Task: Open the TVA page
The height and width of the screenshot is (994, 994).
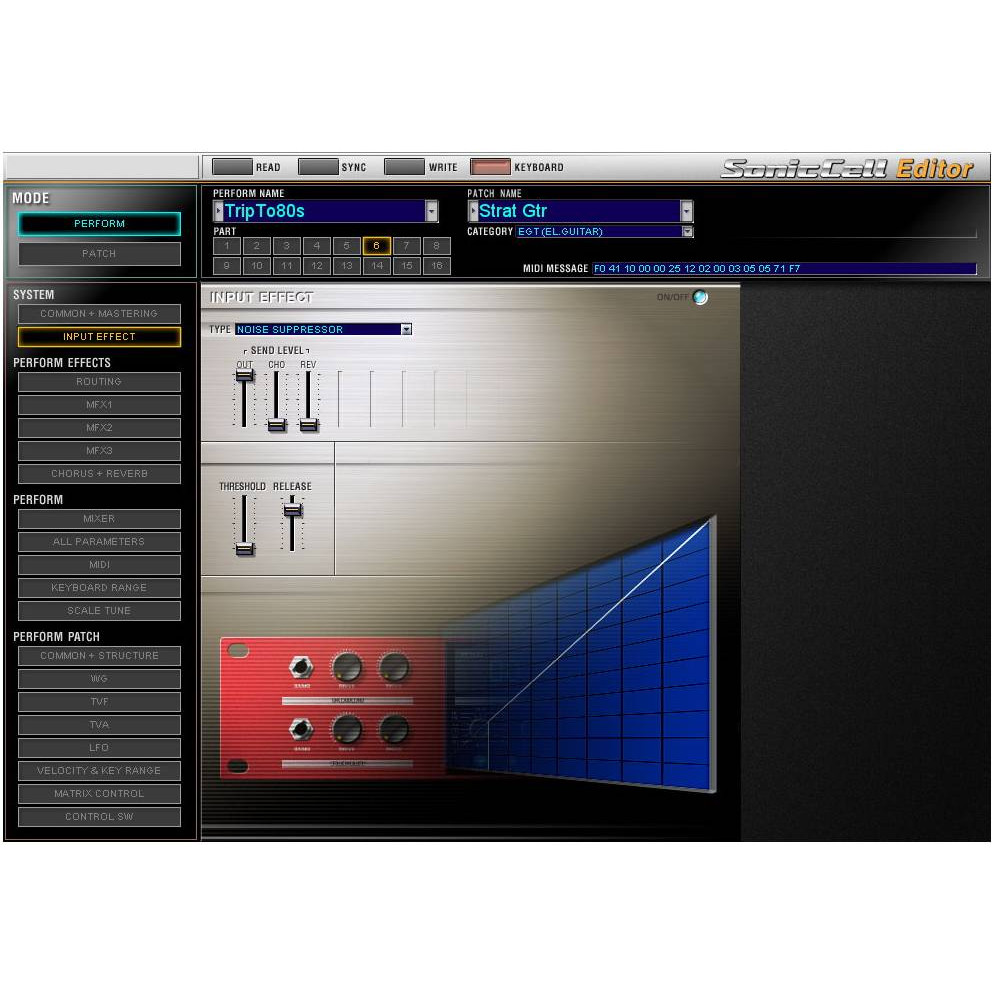Action: point(100,725)
